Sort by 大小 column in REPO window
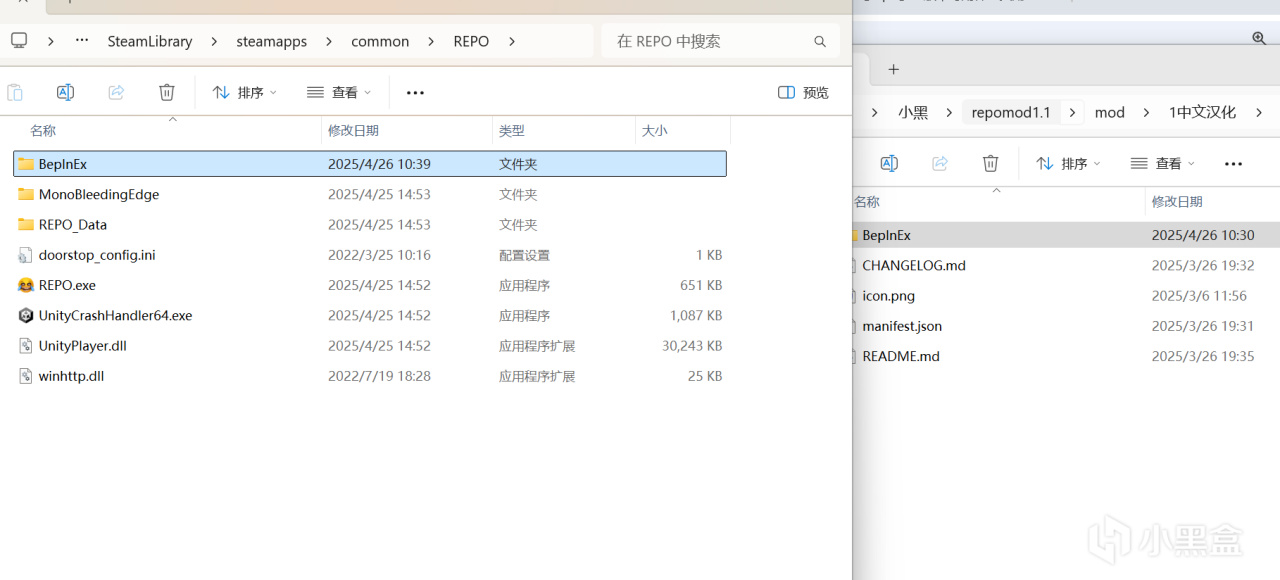Viewport: 1280px width, 580px height. pyautogui.click(x=654, y=131)
